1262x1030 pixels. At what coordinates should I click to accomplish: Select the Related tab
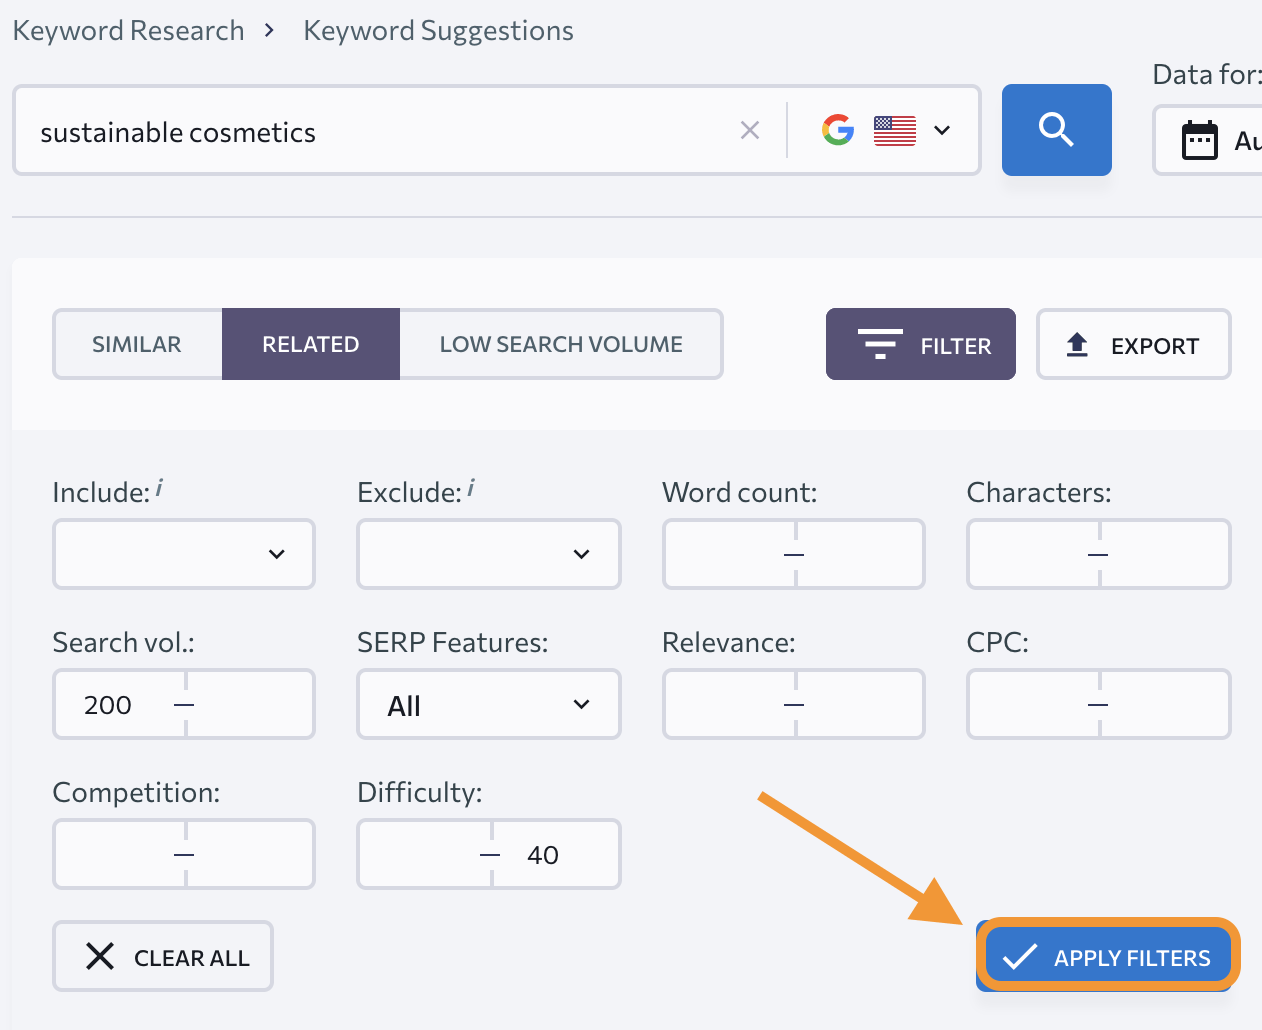(x=310, y=344)
